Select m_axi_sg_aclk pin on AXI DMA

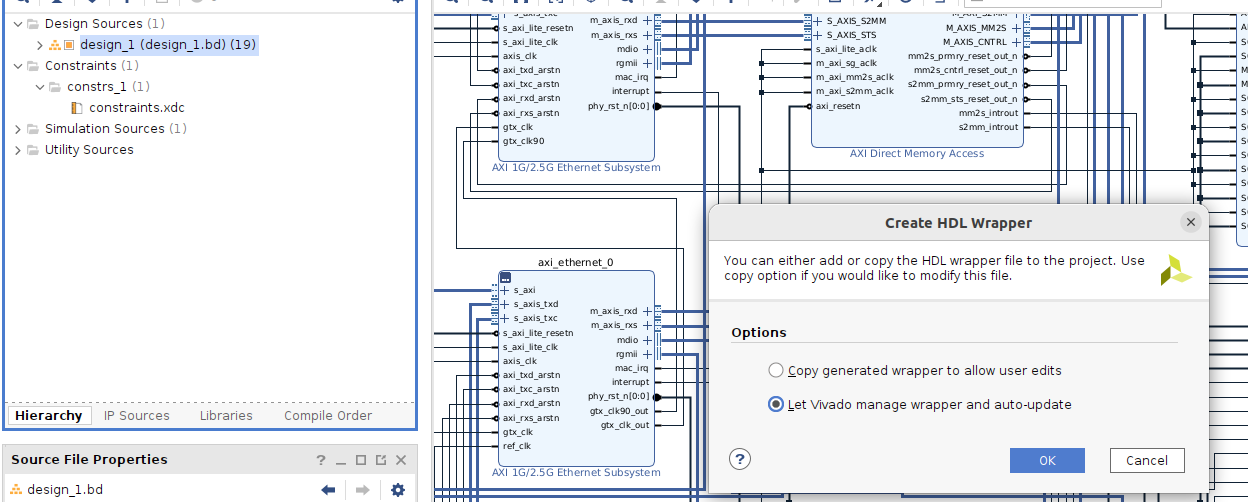coord(846,63)
